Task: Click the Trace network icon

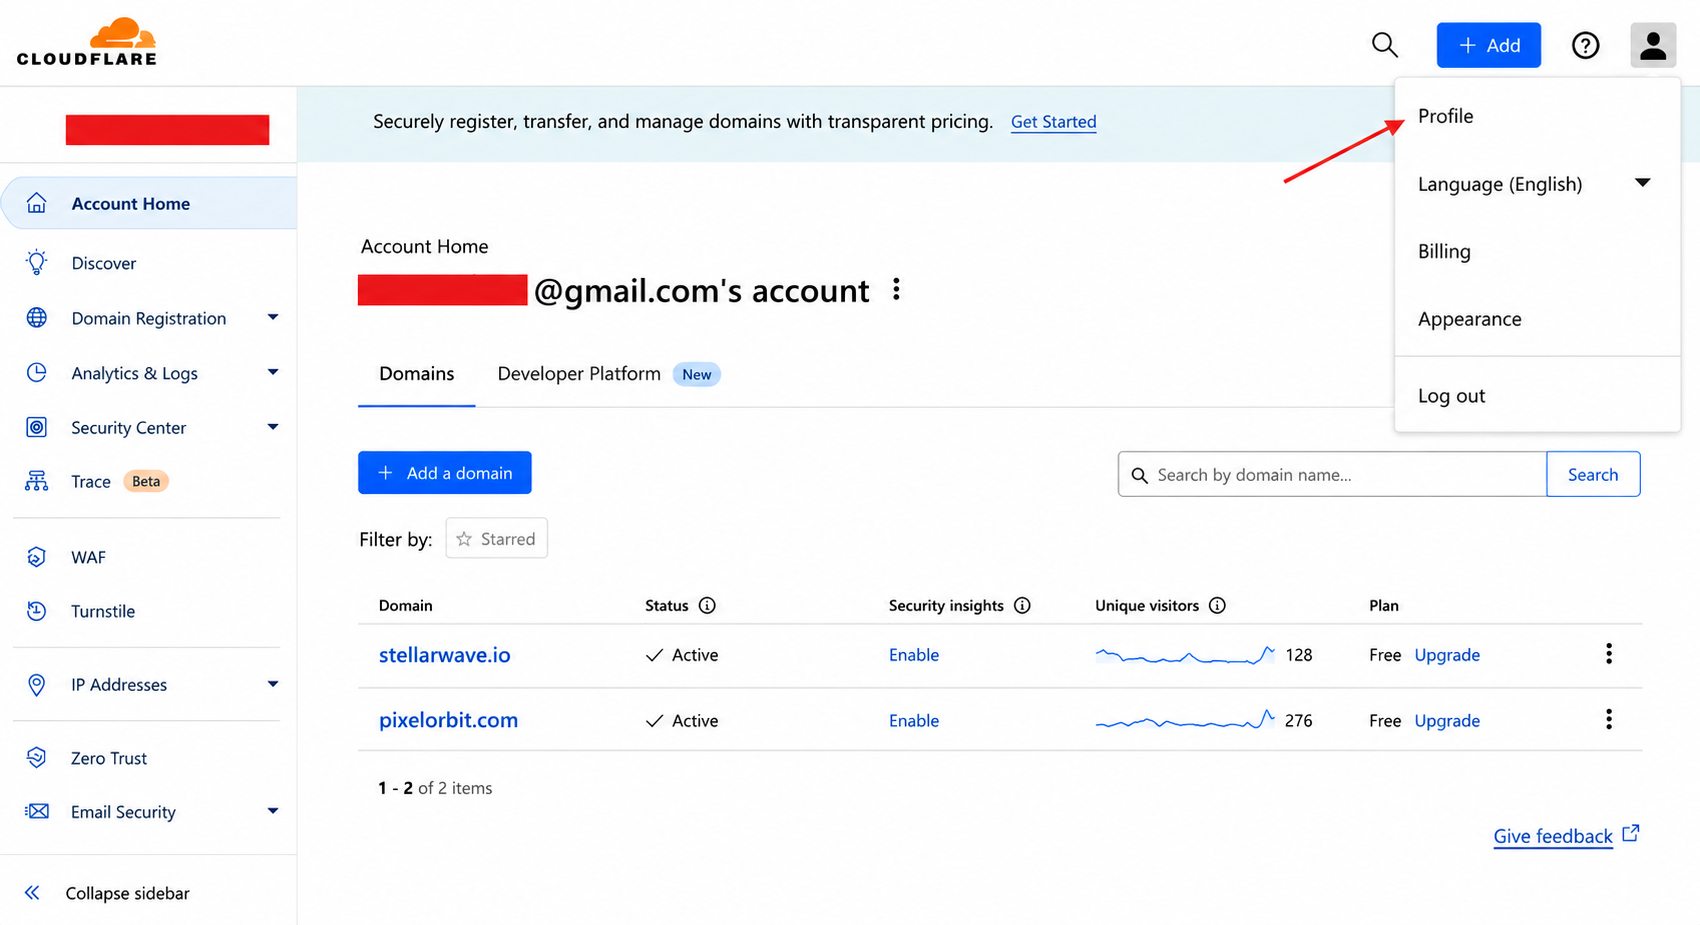Action: [37, 481]
